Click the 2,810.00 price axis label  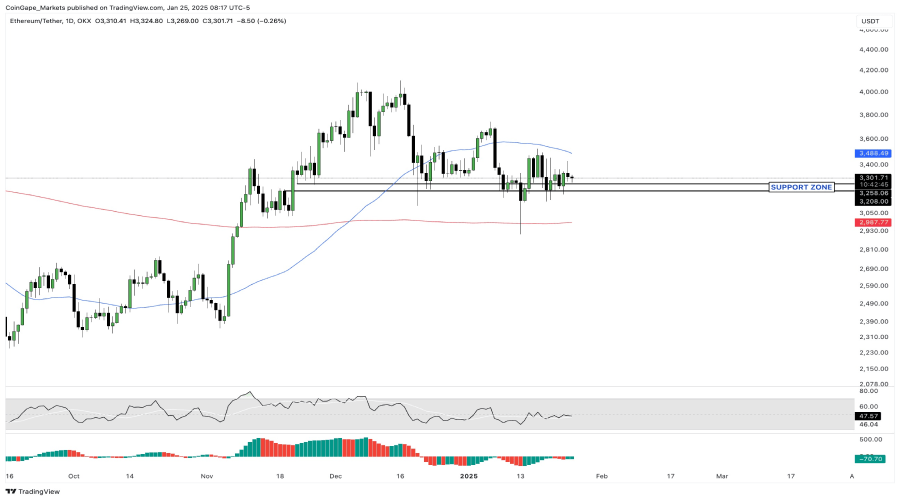(874, 250)
